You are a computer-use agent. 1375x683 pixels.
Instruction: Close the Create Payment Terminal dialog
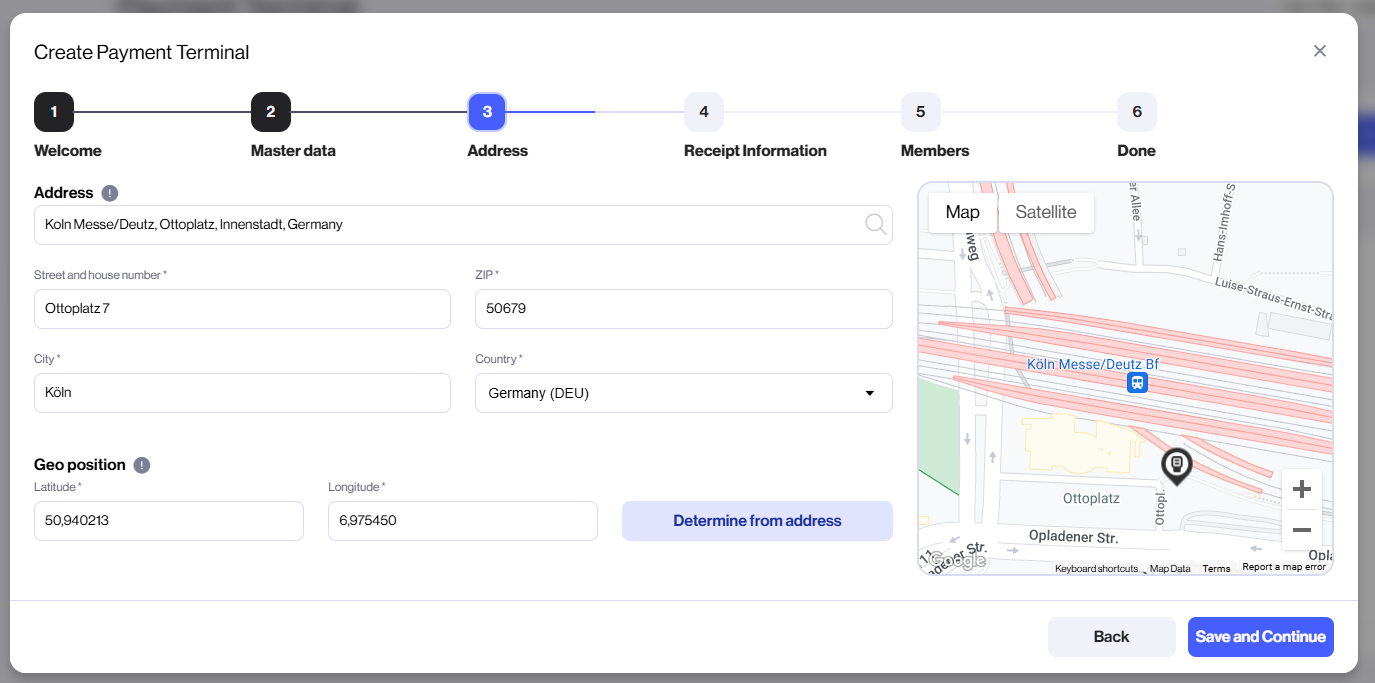coord(1320,51)
